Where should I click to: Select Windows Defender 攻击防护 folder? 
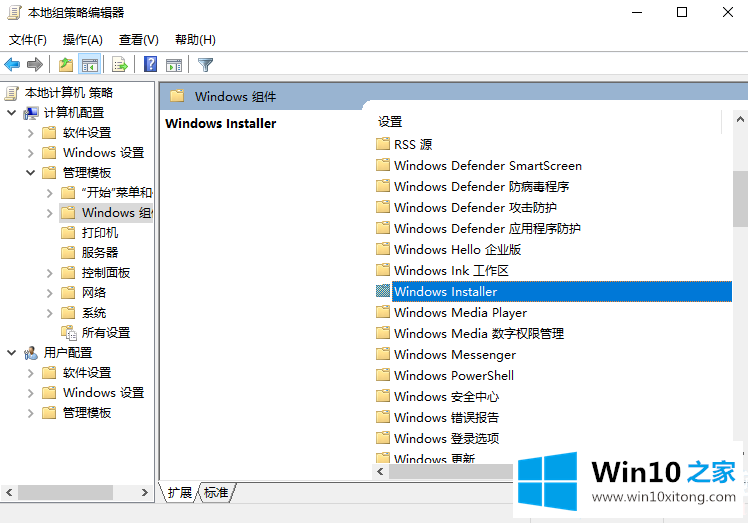coord(475,207)
